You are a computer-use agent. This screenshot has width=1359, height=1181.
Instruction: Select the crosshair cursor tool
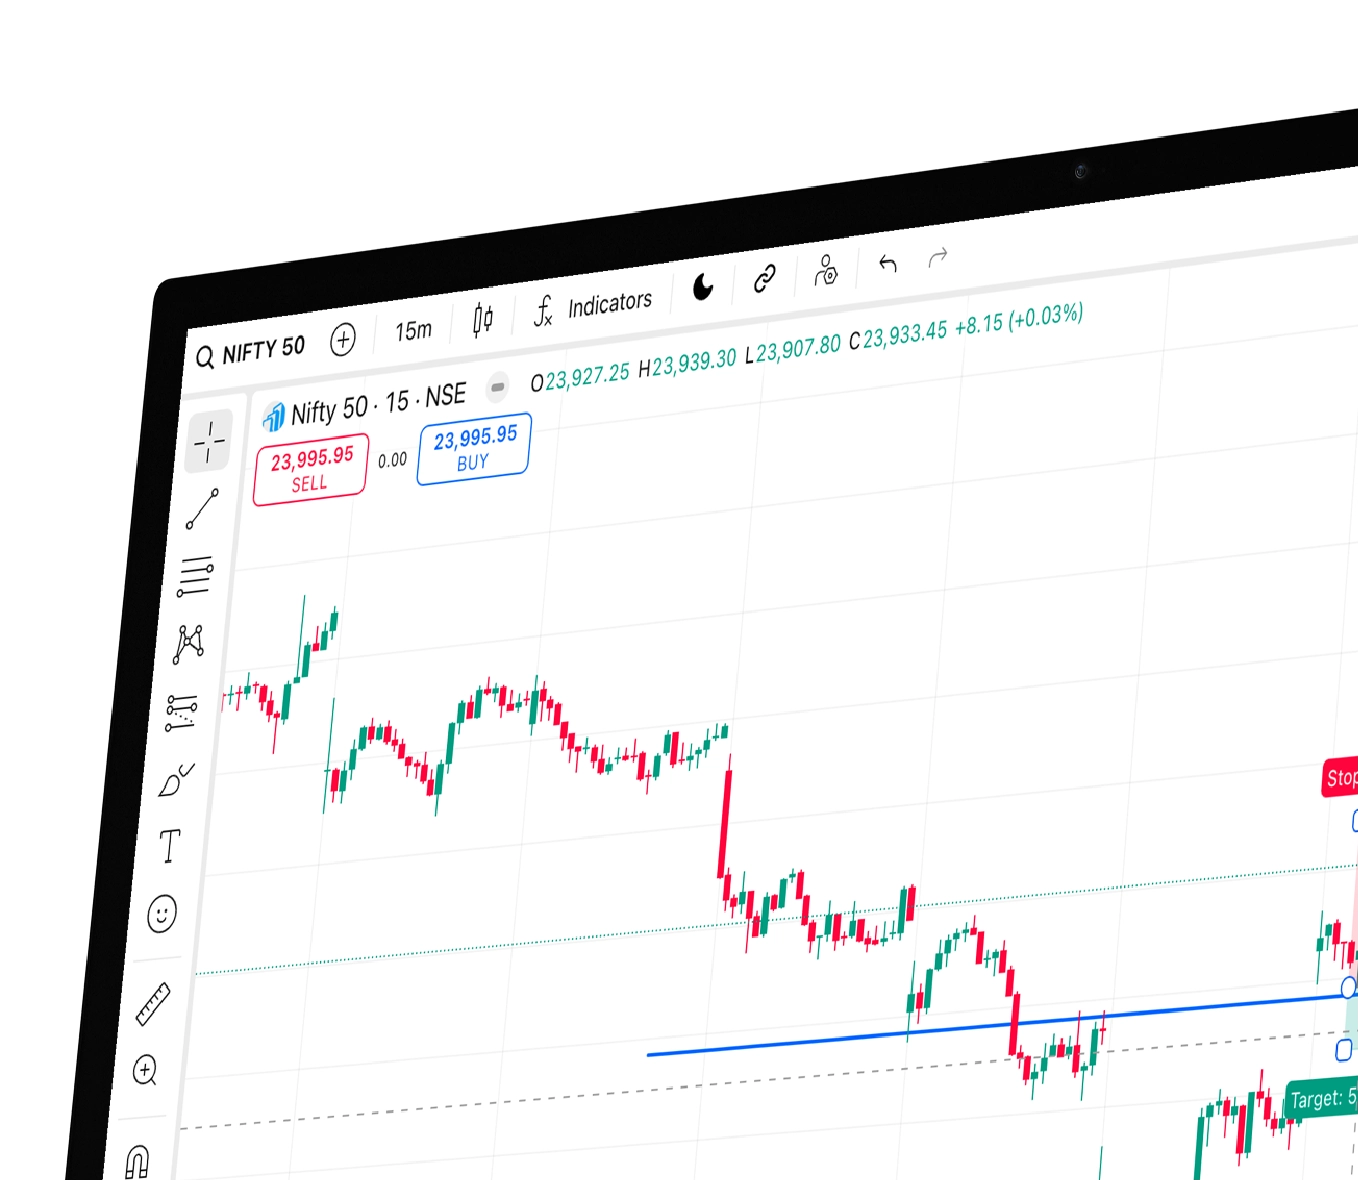209,440
